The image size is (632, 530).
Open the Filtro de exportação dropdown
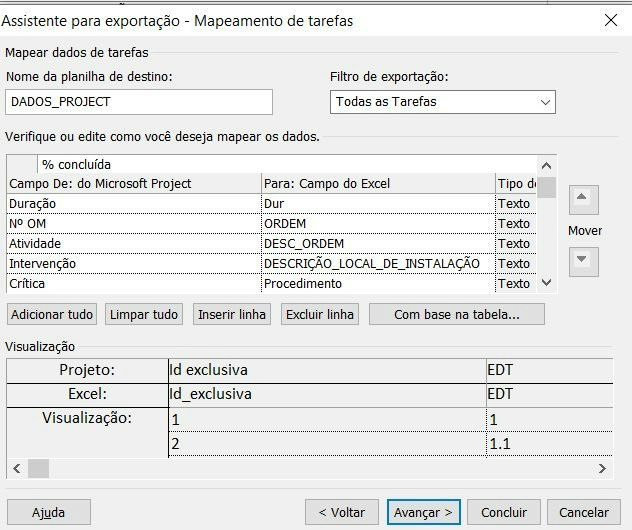(443, 102)
